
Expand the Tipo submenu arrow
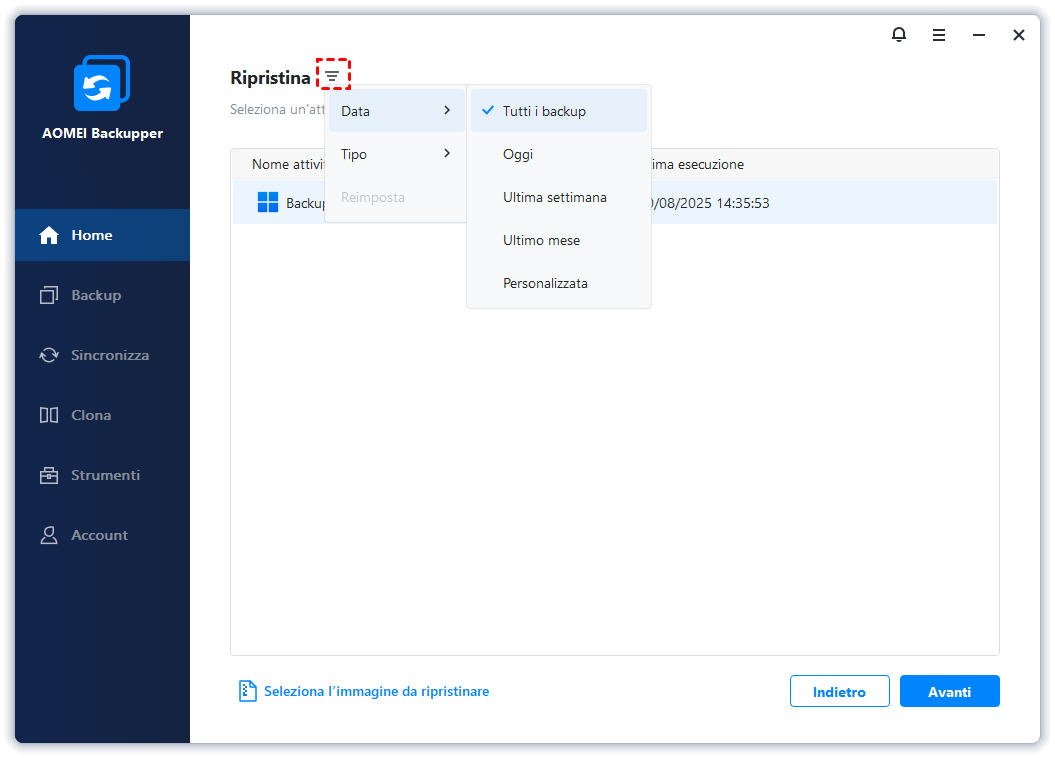click(447, 153)
